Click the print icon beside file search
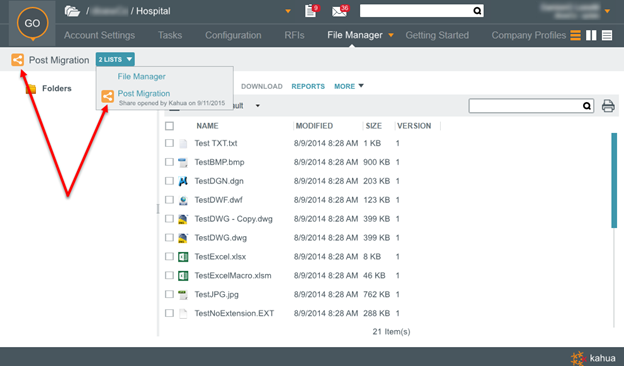 (608, 106)
